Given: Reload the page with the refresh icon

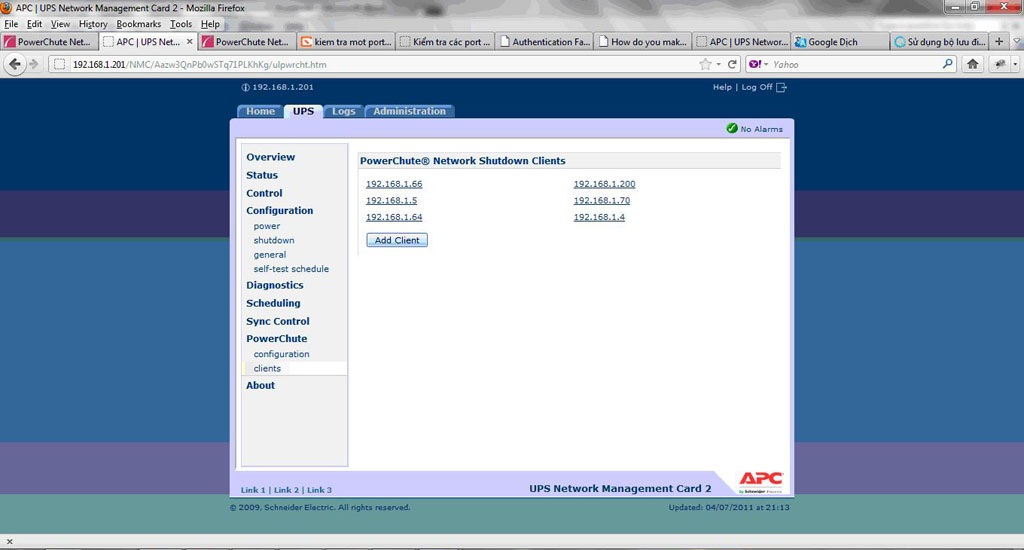Looking at the screenshot, I should [733, 64].
